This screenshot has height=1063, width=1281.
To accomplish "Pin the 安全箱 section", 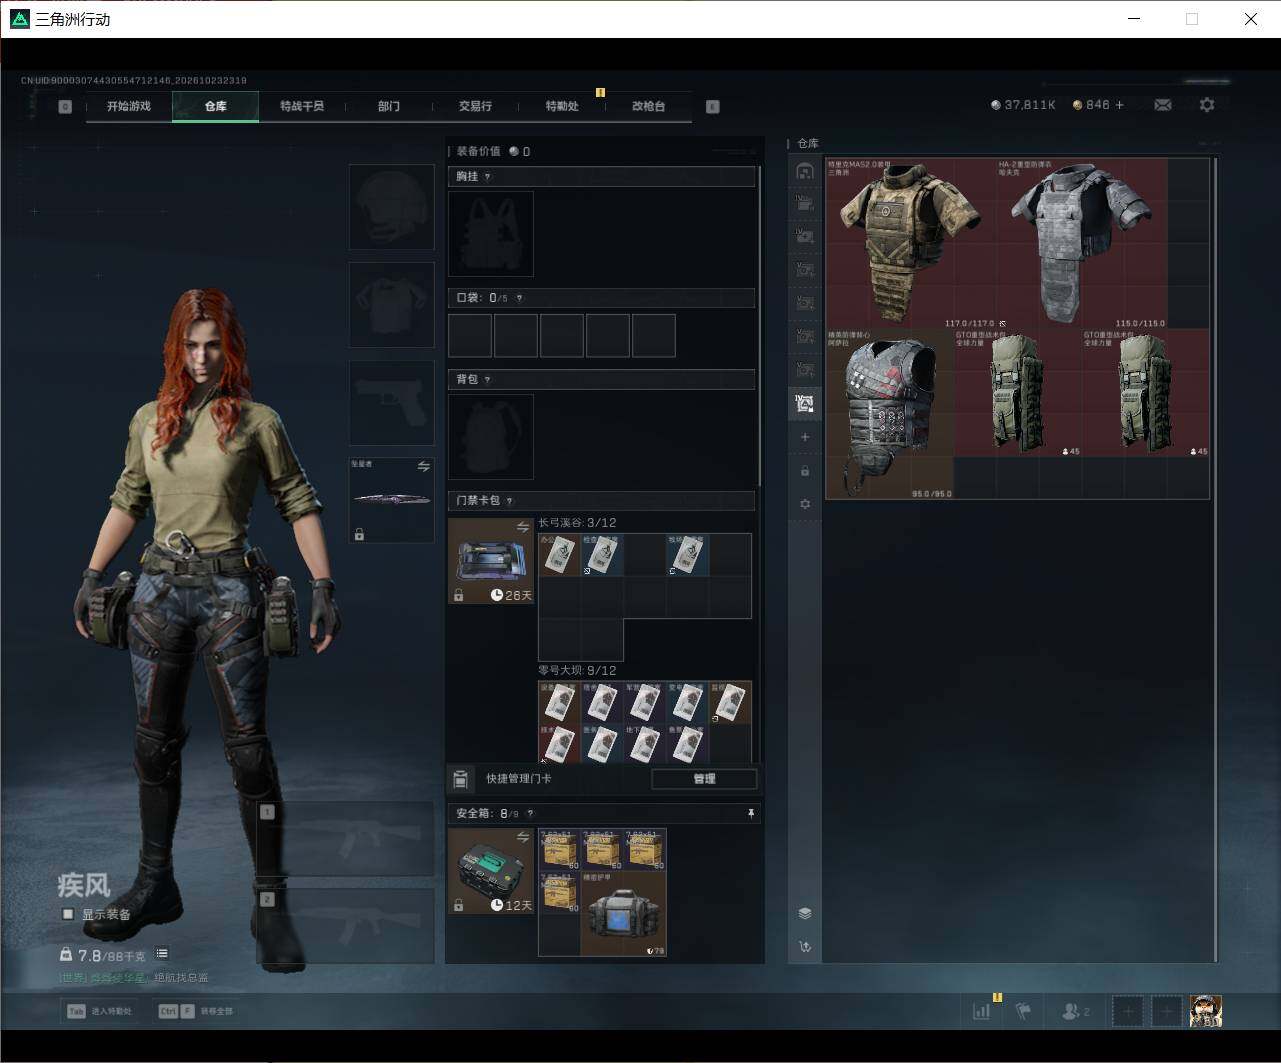I will click(x=751, y=814).
